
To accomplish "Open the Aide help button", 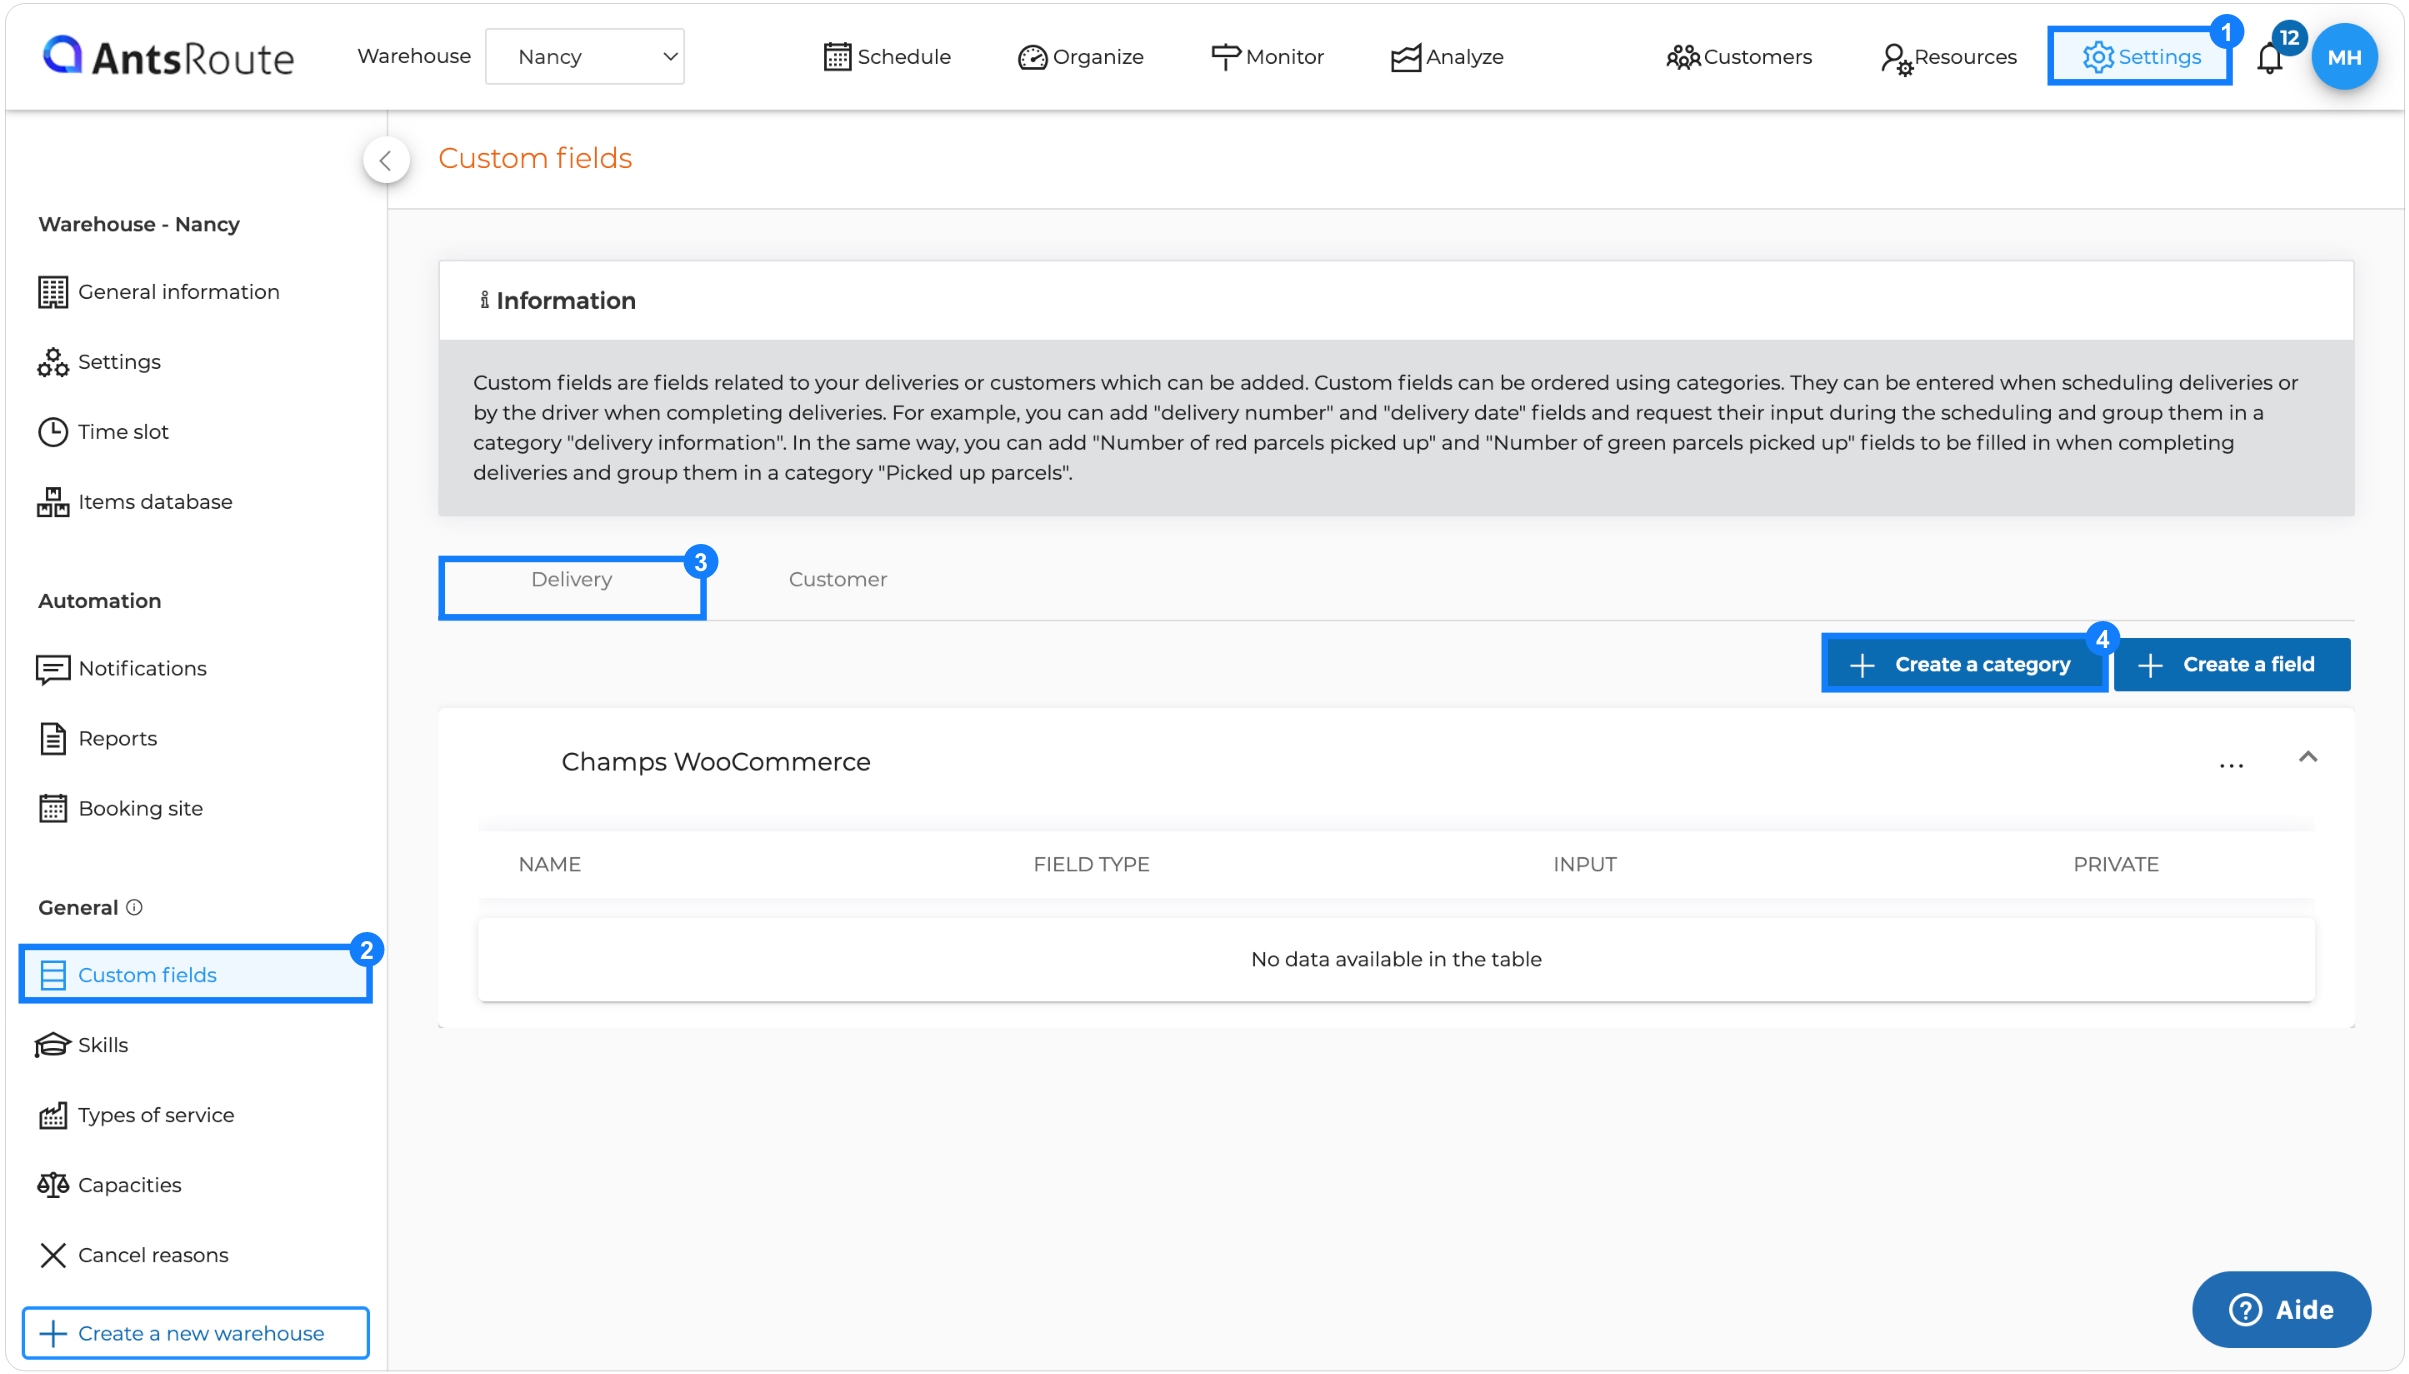I will click(2281, 1309).
